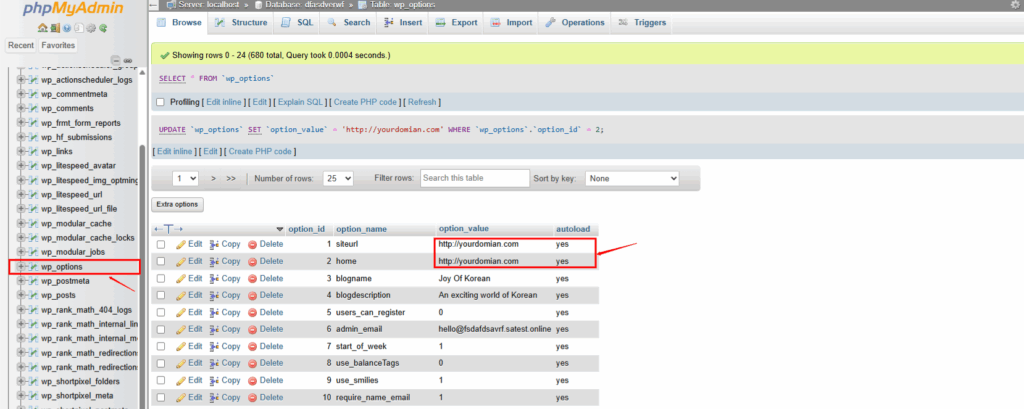Click the pencil Edit icon for siteurl row
This screenshot has width=1024, height=409.
click(181, 244)
